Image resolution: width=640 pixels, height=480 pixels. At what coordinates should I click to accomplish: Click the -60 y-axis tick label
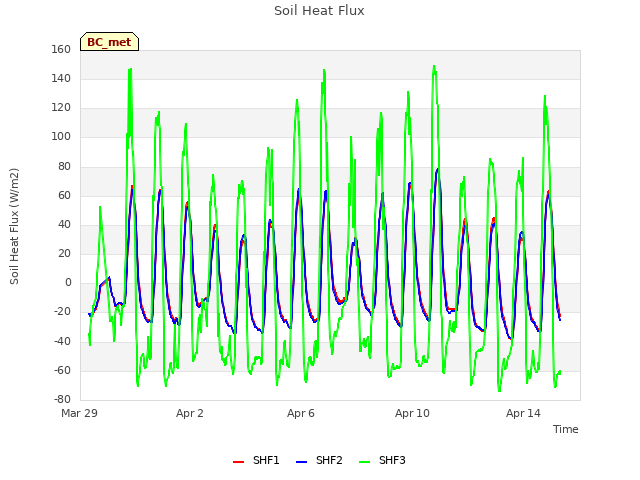62,370
